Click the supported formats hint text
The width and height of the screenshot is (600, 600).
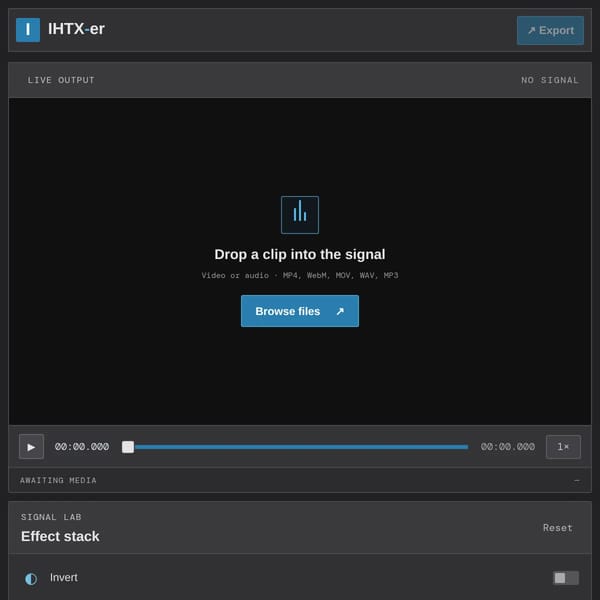300,275
